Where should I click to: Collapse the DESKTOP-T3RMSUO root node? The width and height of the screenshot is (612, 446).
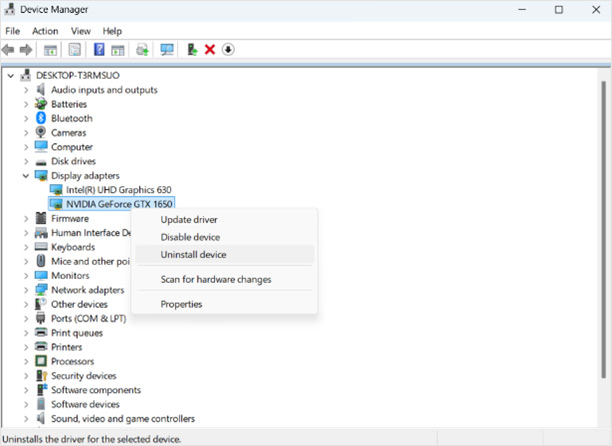click(11, 75)
